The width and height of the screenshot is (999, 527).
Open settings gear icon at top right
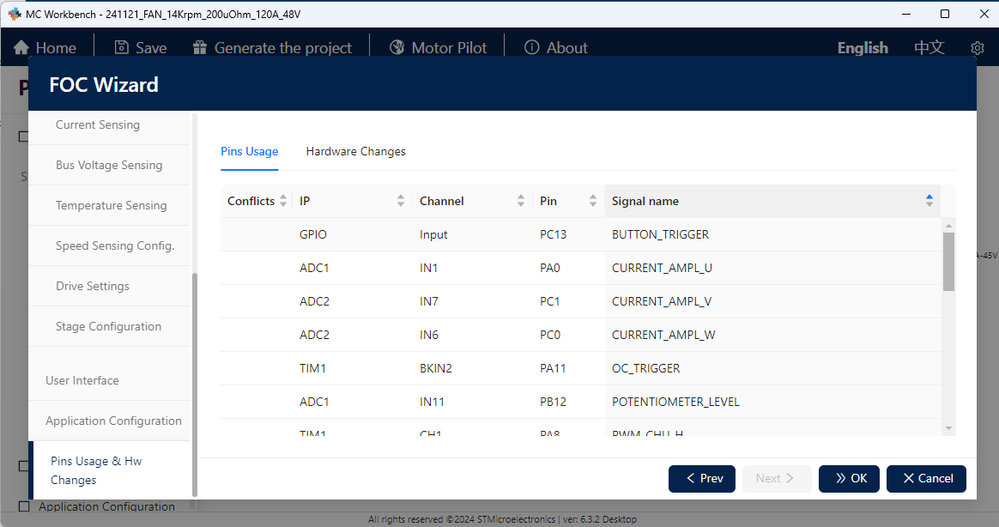[x=977, y=48]
